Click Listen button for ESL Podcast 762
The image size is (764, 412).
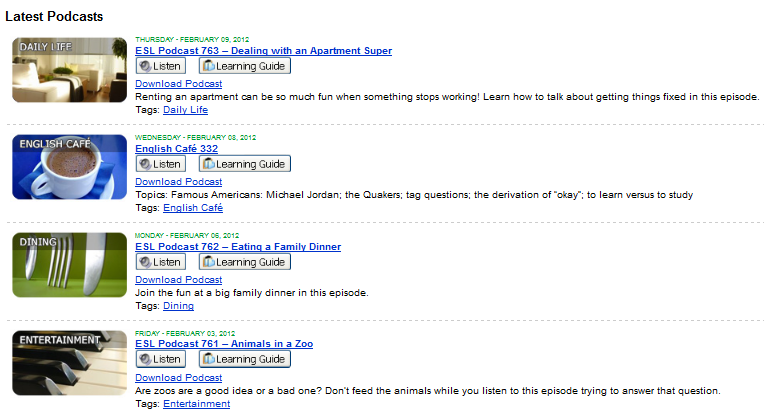[x=161, y=262]
